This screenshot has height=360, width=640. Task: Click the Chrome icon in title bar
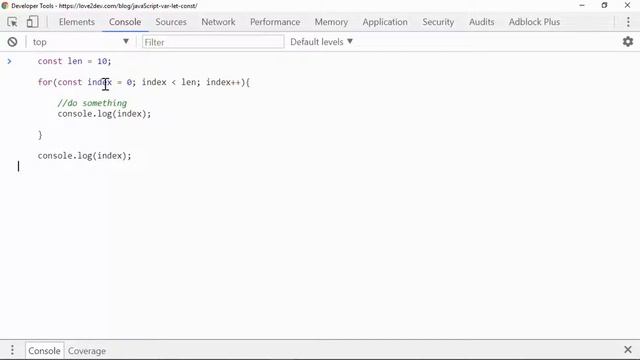(x=5, y=6)
